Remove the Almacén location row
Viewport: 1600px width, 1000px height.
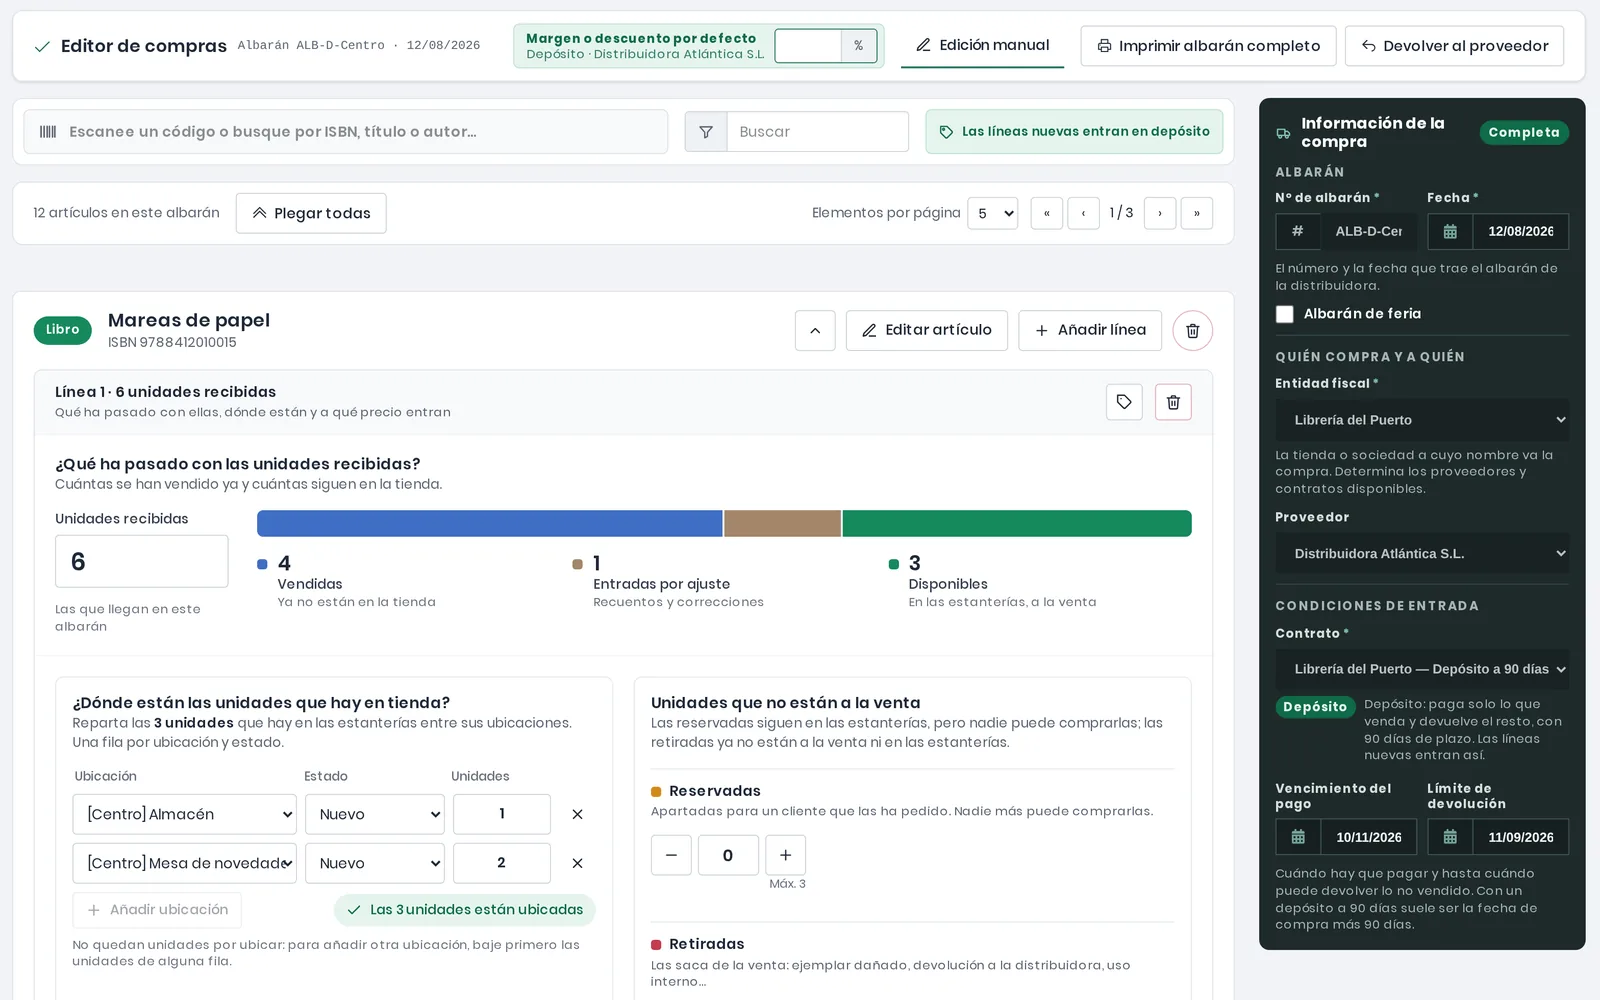(x=577, y=814)
